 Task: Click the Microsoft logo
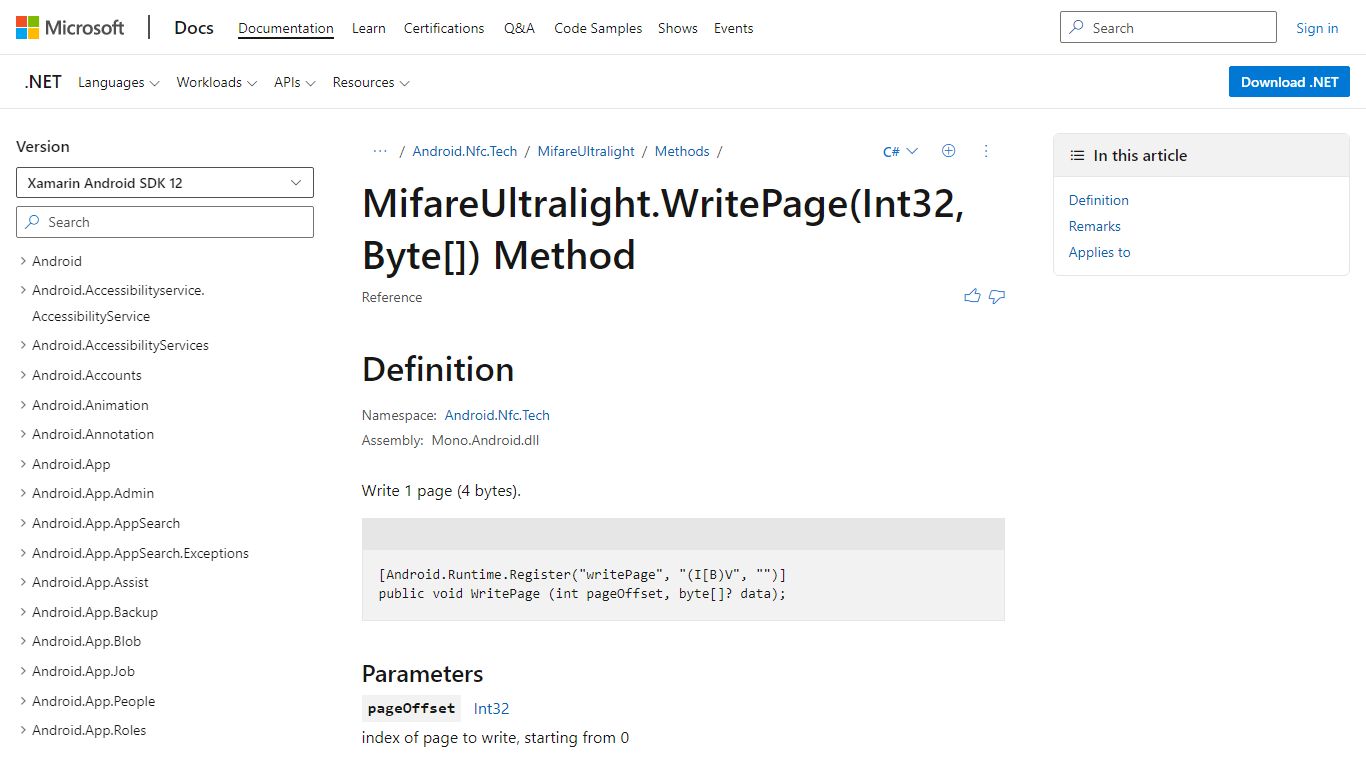tap(70, 28)
